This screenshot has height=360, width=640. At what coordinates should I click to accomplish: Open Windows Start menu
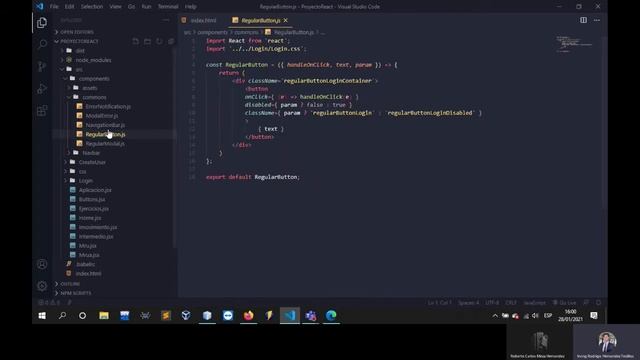click(x=42, y=316)
